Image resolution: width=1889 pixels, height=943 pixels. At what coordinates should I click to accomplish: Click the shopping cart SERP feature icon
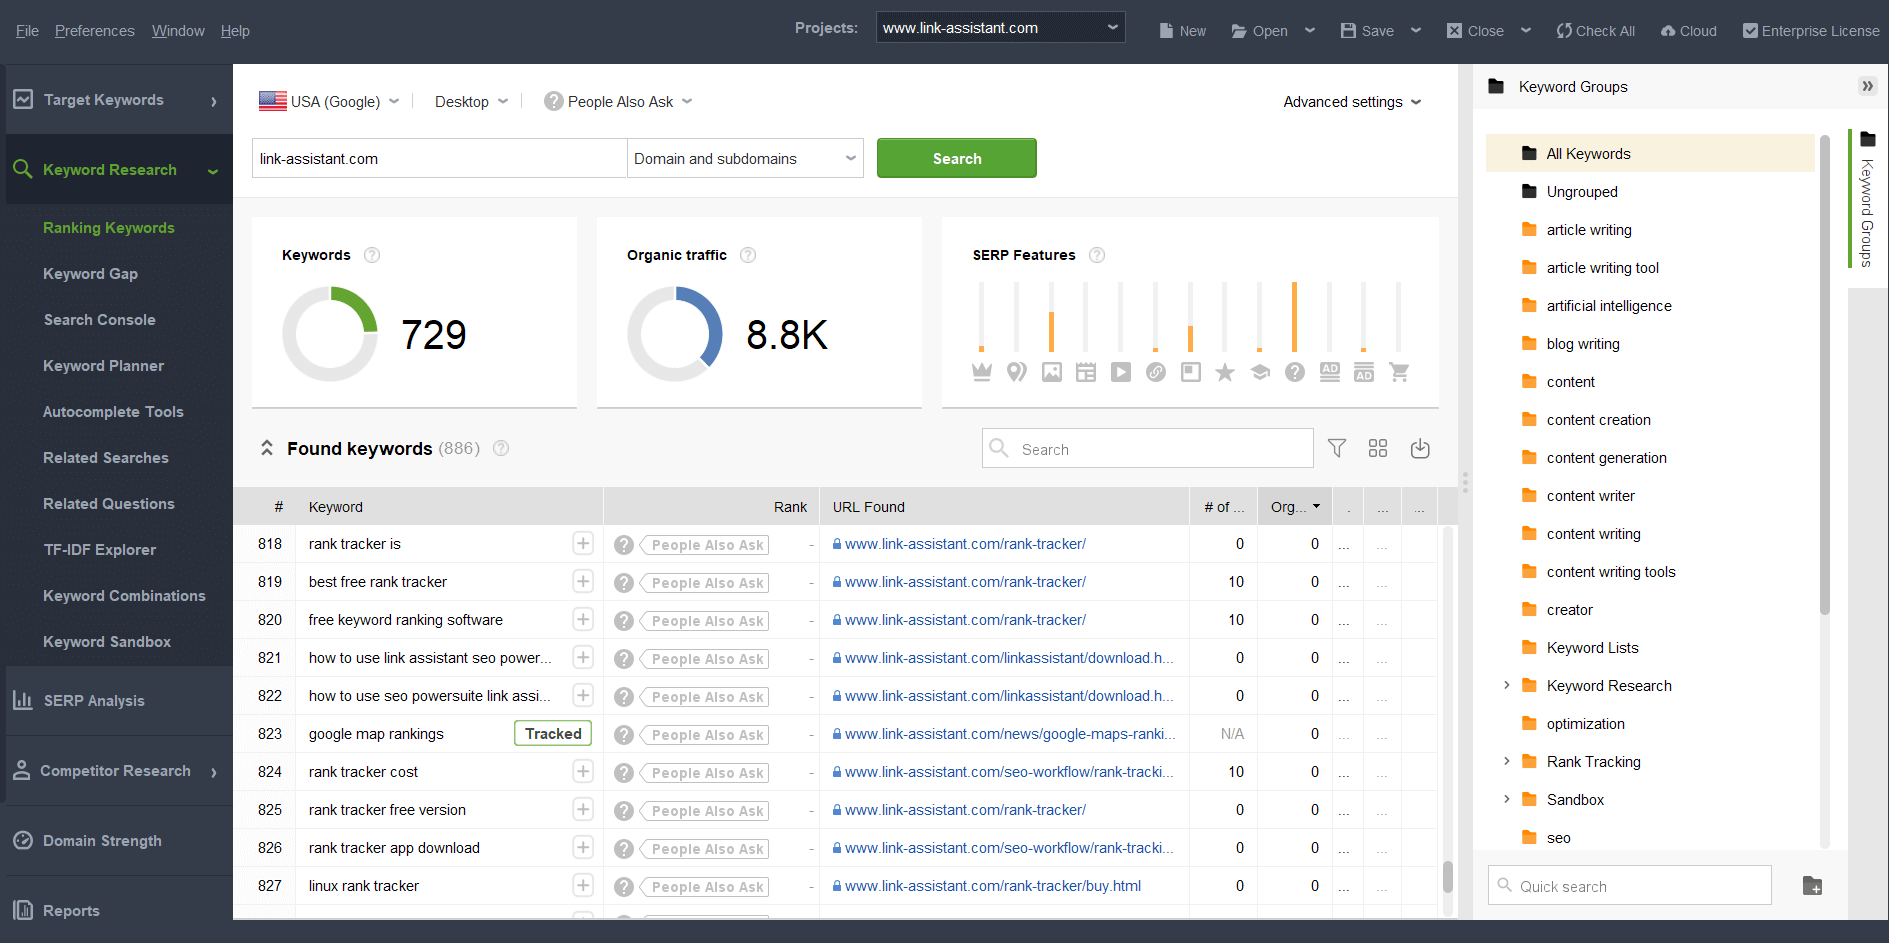pos(1399,372)
